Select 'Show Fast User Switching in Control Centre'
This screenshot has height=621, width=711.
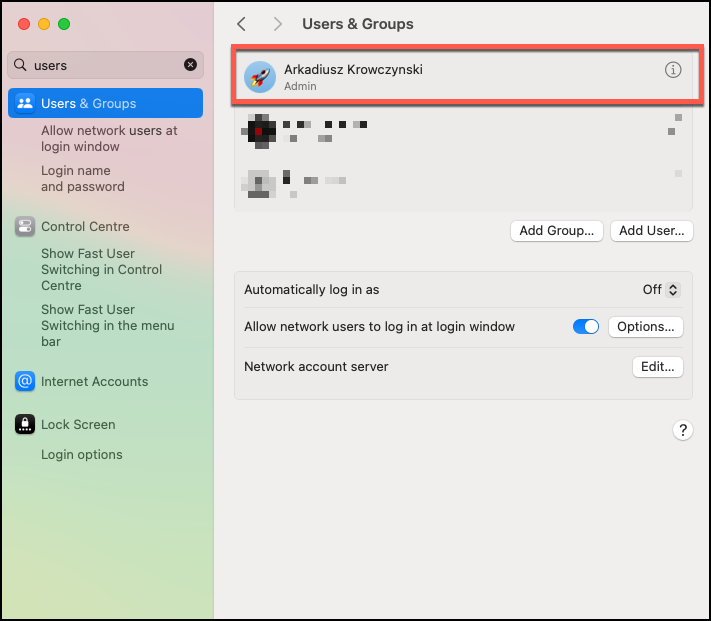(x=101, y=270)
